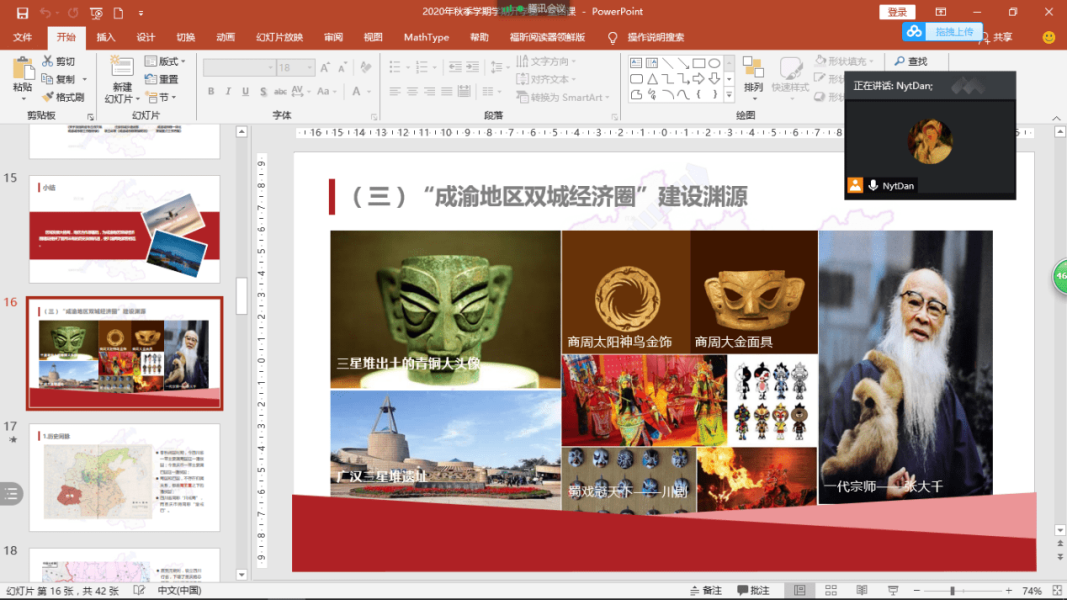Image resolution: width=1067 pixels, height=600 pixels.
Task: Switch to Insert (插入) tab
Action: pos(105,37)
